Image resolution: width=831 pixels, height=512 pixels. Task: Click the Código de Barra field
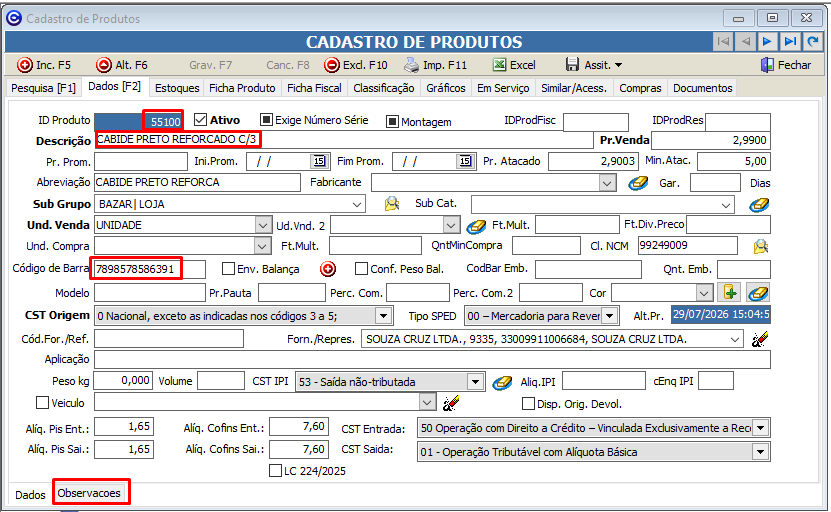(149, 269)
